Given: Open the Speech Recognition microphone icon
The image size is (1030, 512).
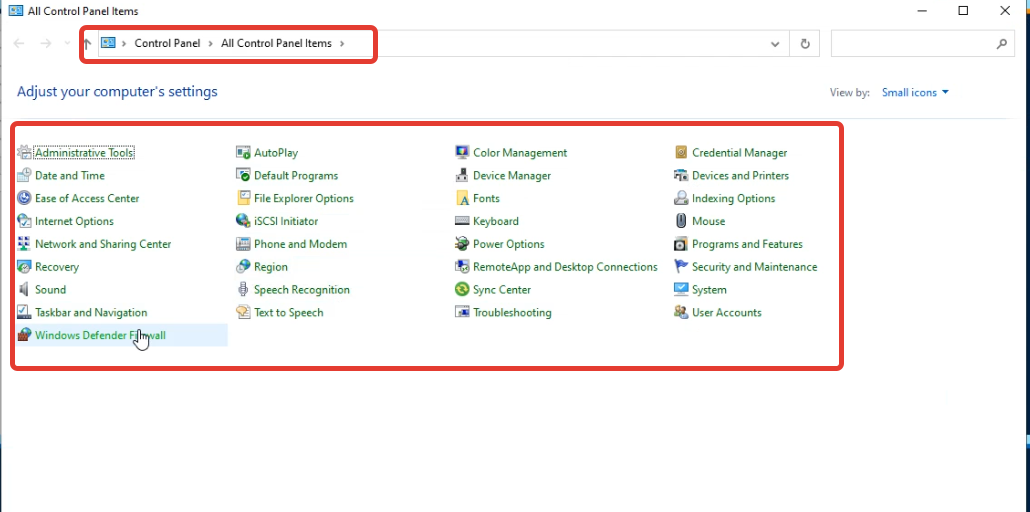Looking at the screenshot, I should point(243,289).
